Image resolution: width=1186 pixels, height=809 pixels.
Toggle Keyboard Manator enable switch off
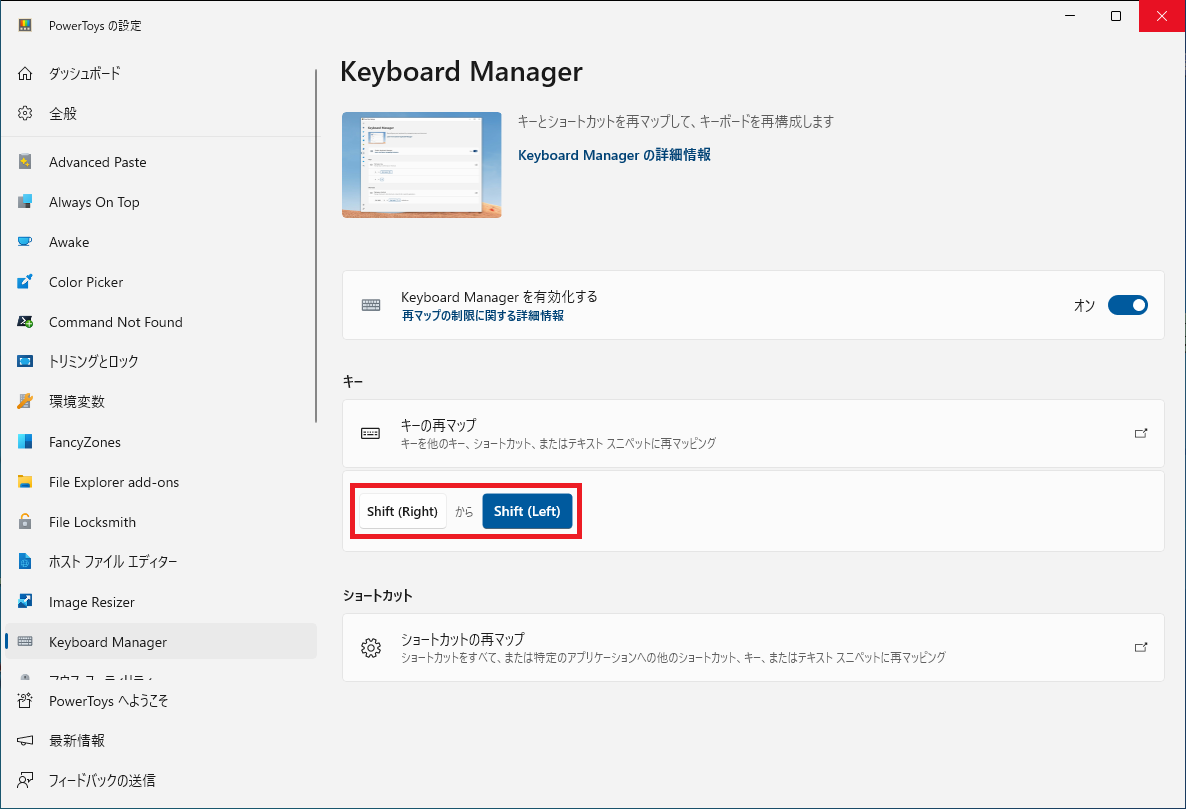[x=1127, y=305]
